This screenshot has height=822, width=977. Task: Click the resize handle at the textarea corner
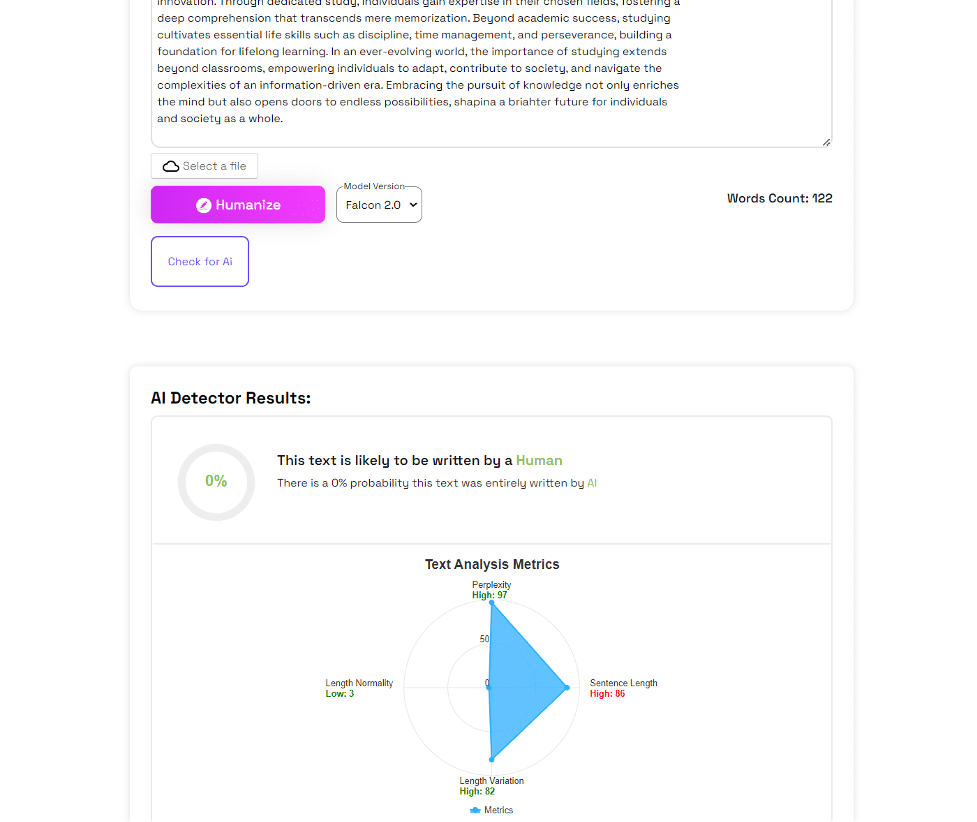pos(828,140)
